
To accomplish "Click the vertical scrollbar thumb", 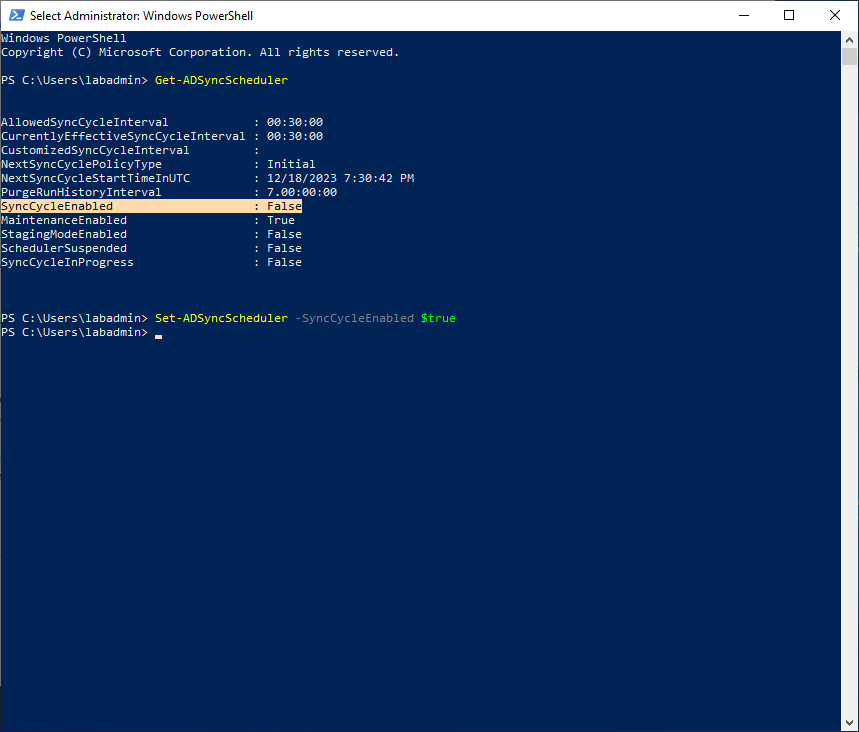I will (x=849, y=56).
